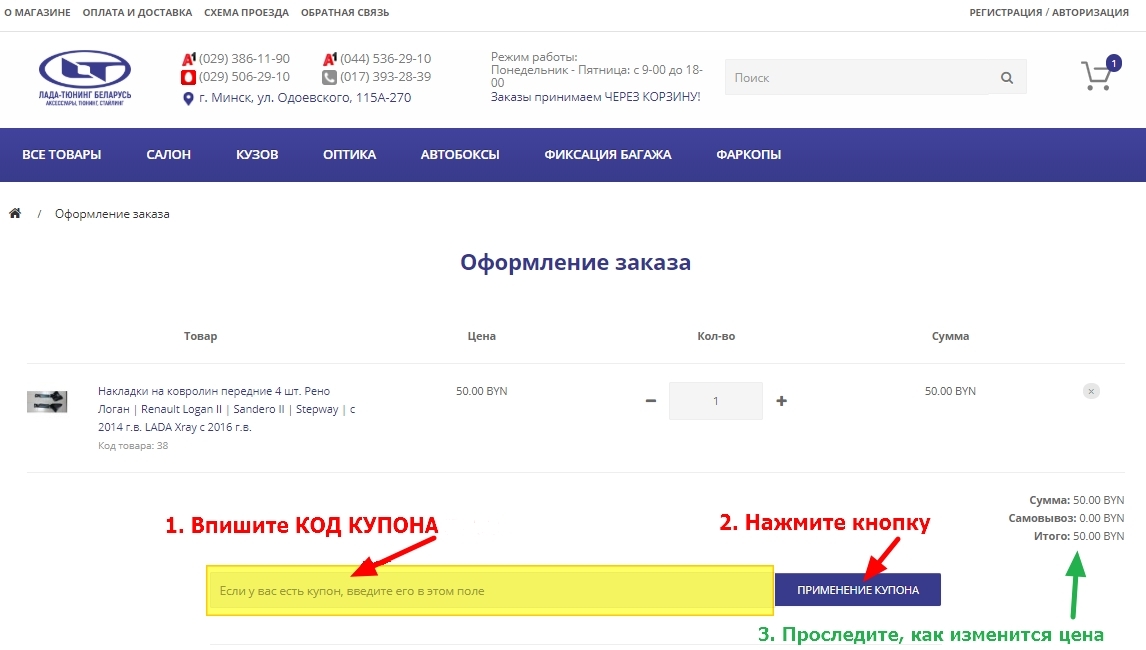Click the quantity number field
The image size is (1146, 650).
point(715,401)
